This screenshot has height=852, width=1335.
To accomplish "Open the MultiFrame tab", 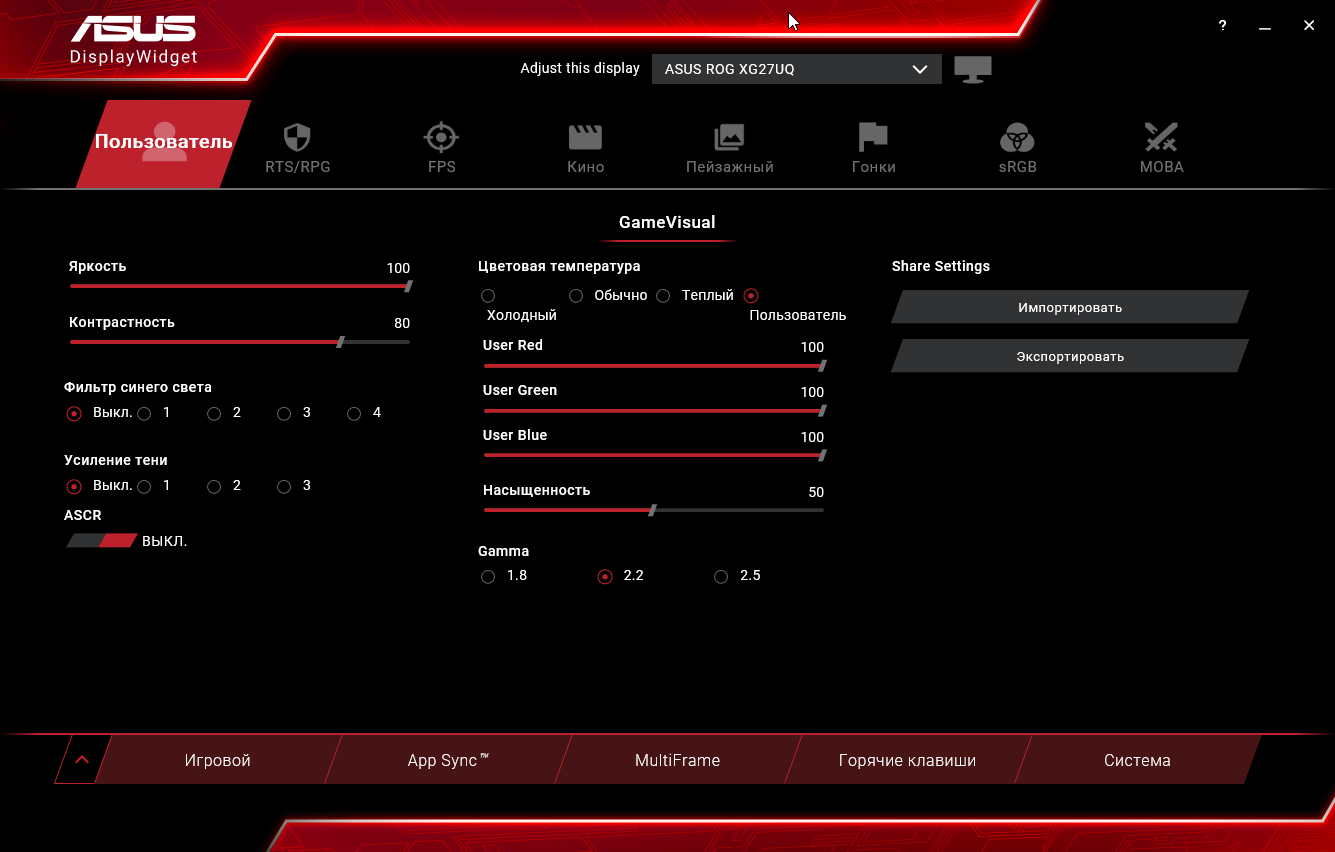I will tap(677, 760).
